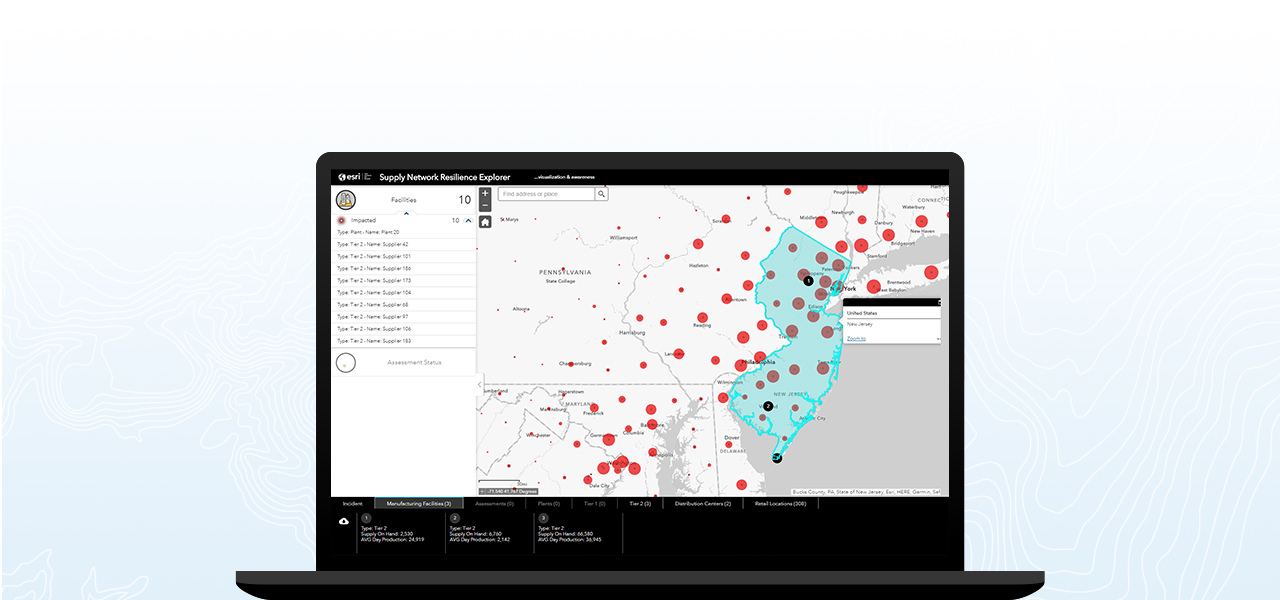Screen dimensions: 1280x600
Task: Open the Tier 1 (0) tab
Action: pyautogui.click(x=595, y=504)
